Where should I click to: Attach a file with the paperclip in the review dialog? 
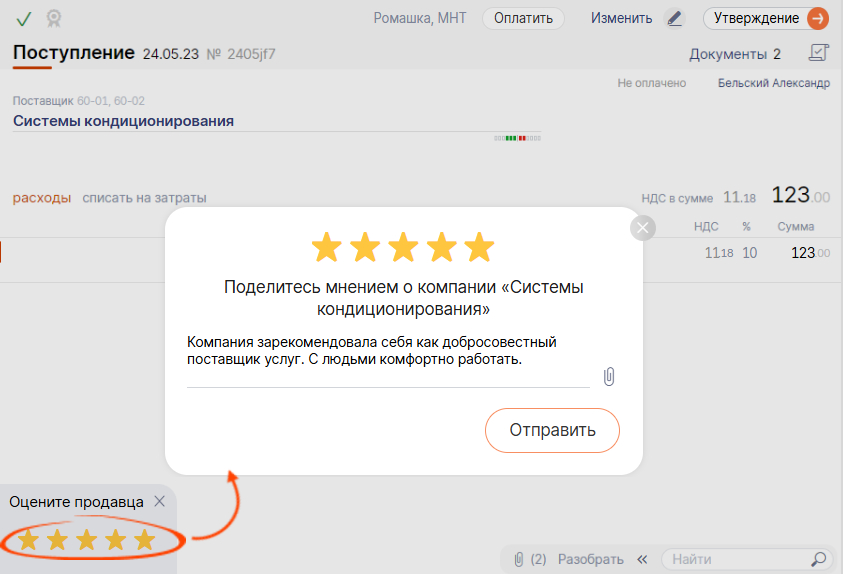pyautogui.click(x=609, y=376)
